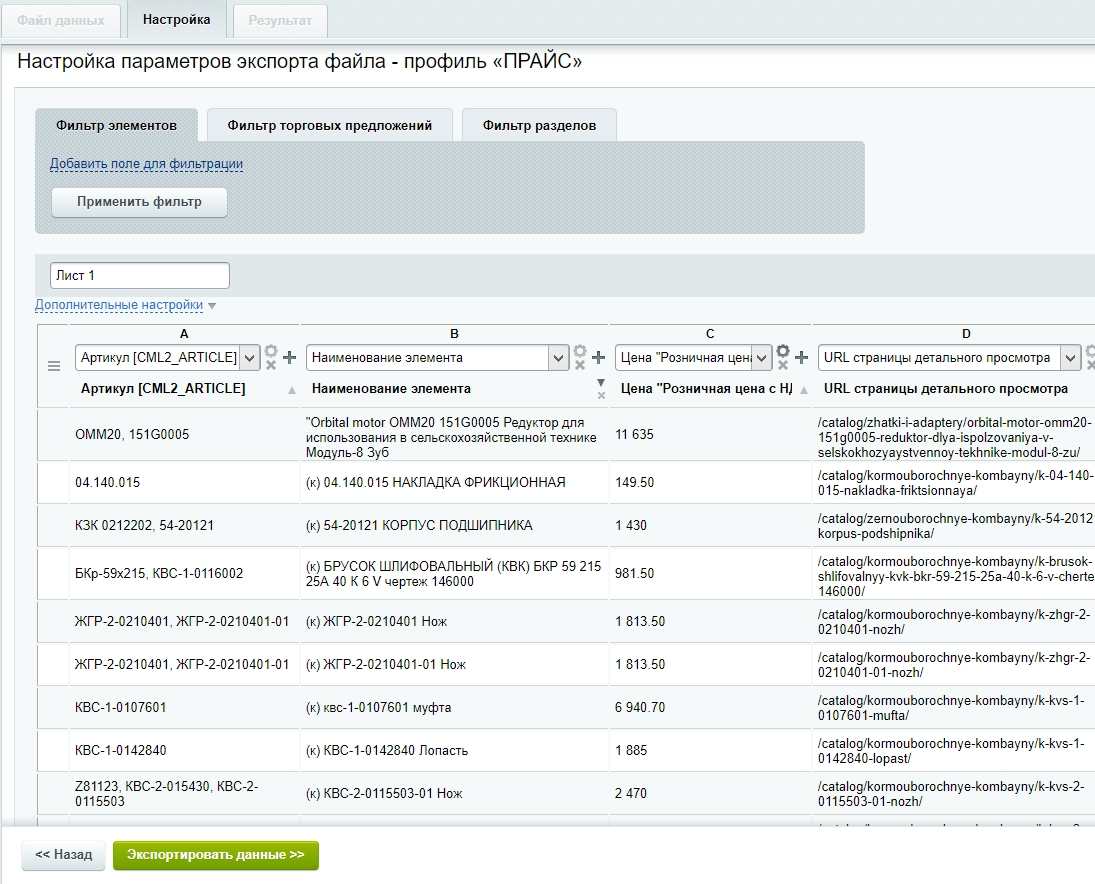The image size is (1095, 884).
Task: Select column D header letter
Action: tap(966, 334)
